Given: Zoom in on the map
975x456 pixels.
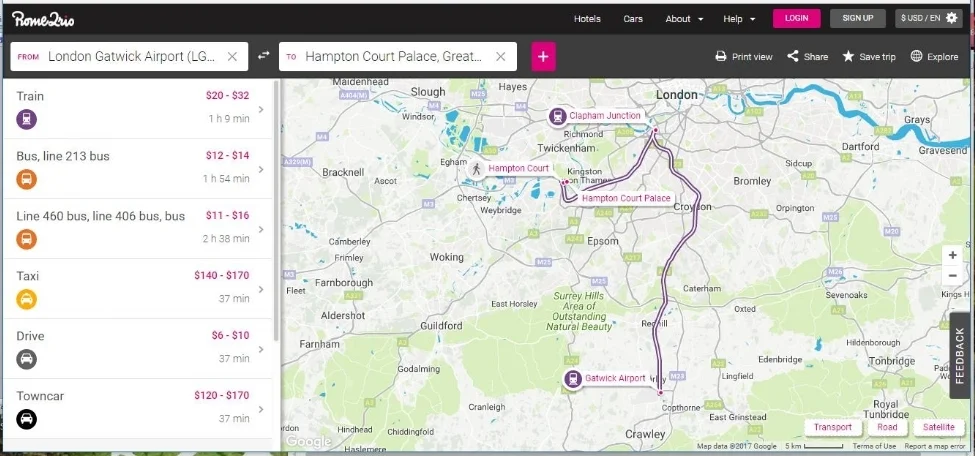Looking at the screenshot, I should (x=952, y=255).
